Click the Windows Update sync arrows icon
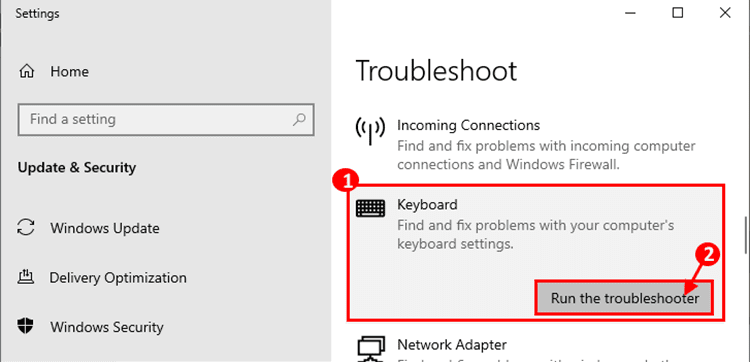 pyautogui.click(x=26, y=227)
